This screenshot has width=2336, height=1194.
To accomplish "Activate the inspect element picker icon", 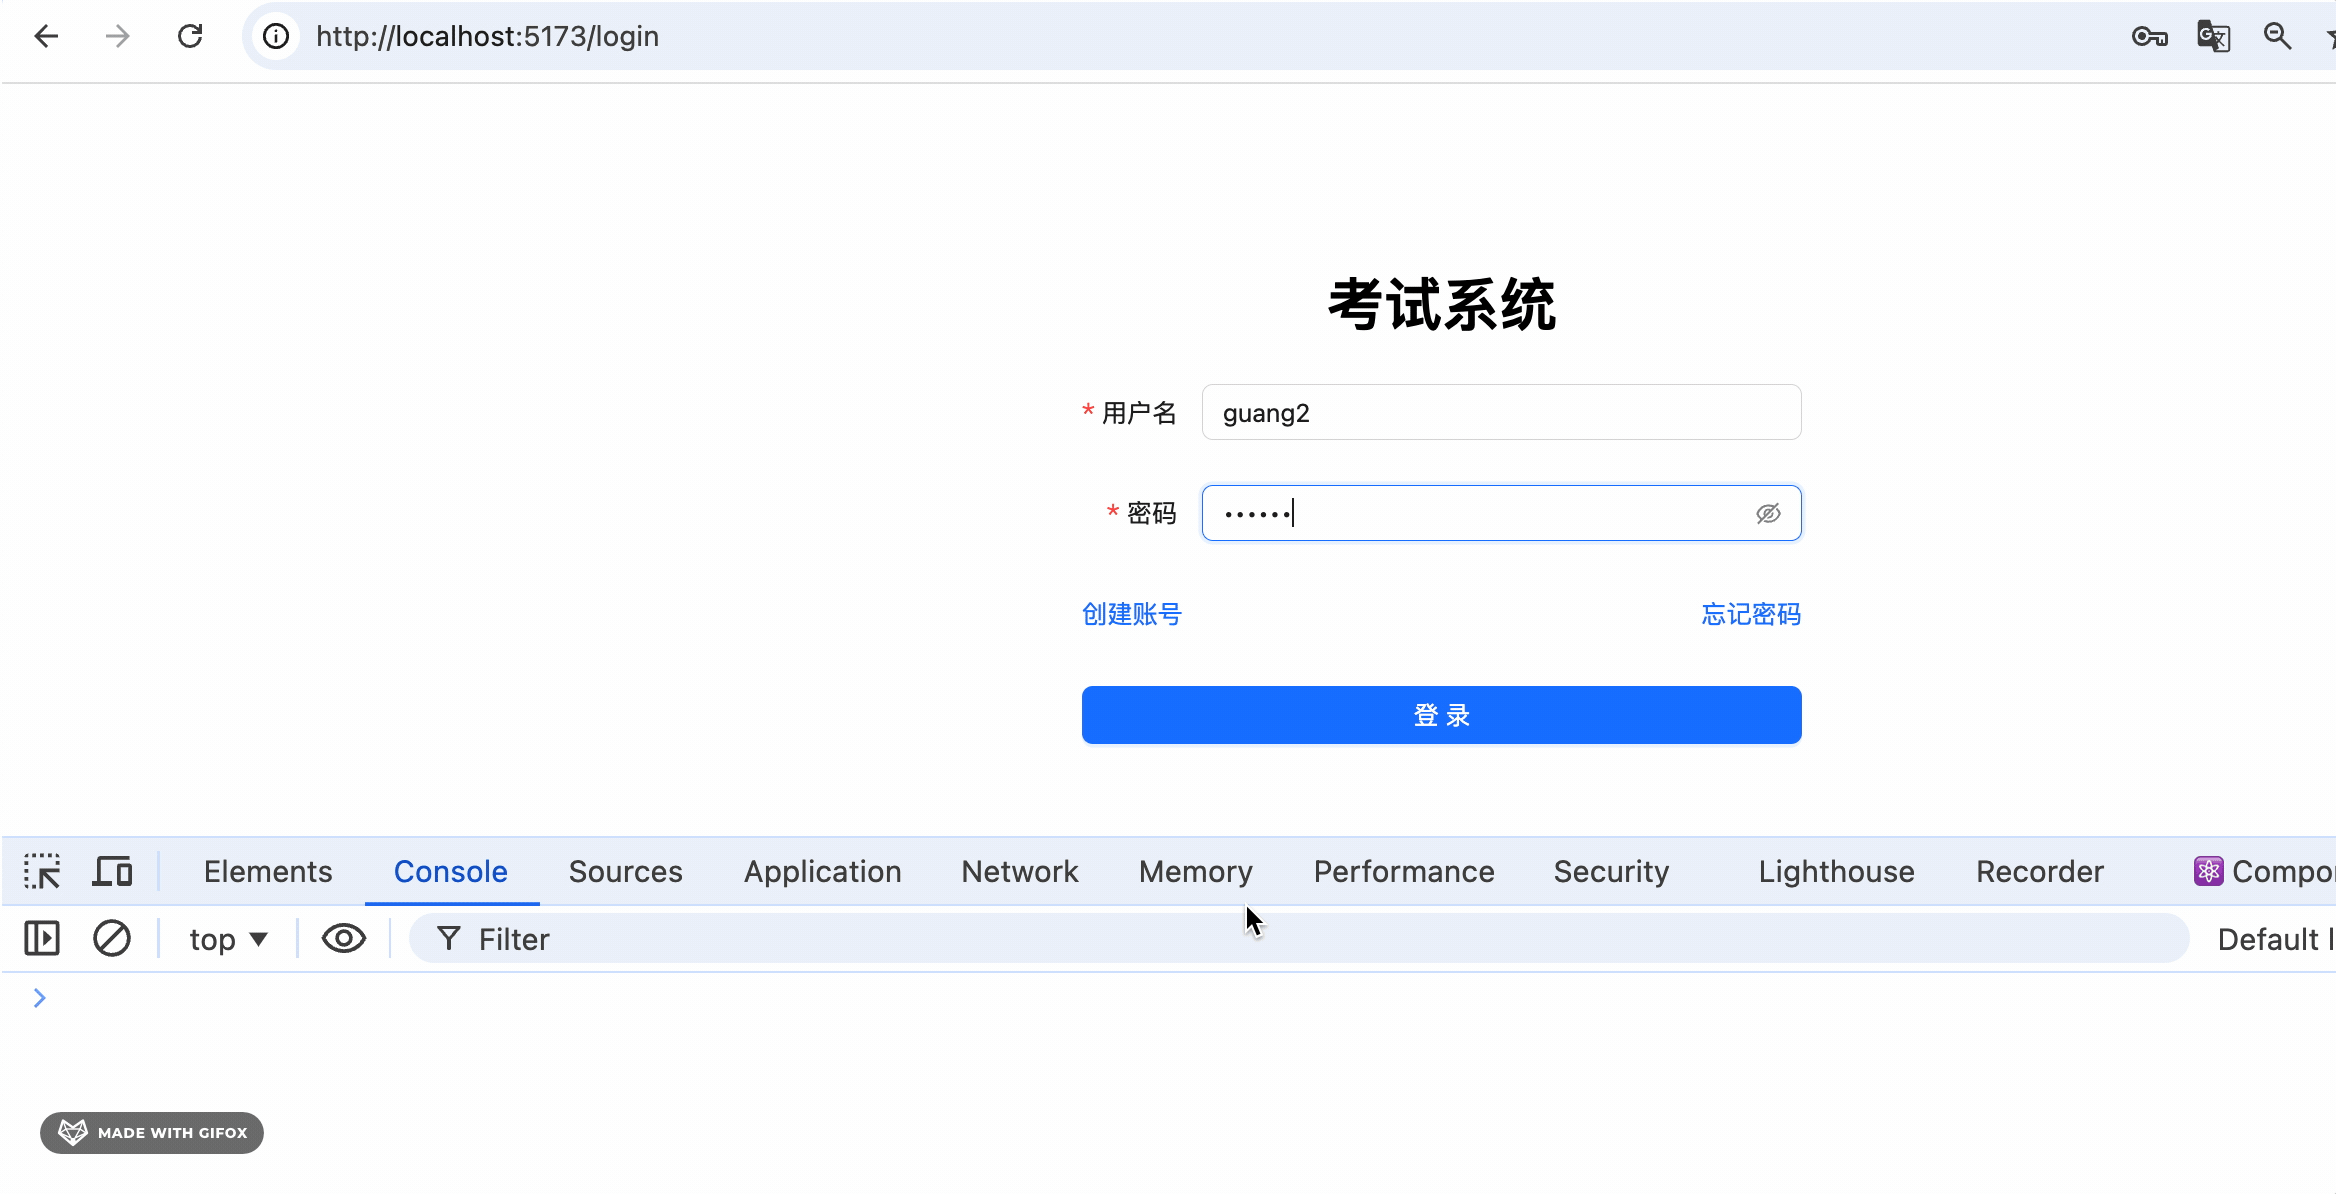I will [x=42, y=871].
